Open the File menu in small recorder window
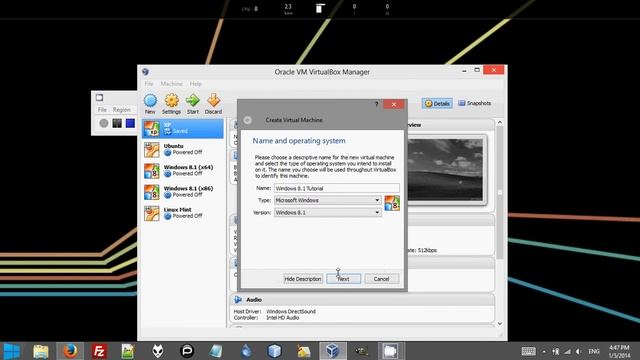Viewport: 640px width, 360px height. pos(102,110)
